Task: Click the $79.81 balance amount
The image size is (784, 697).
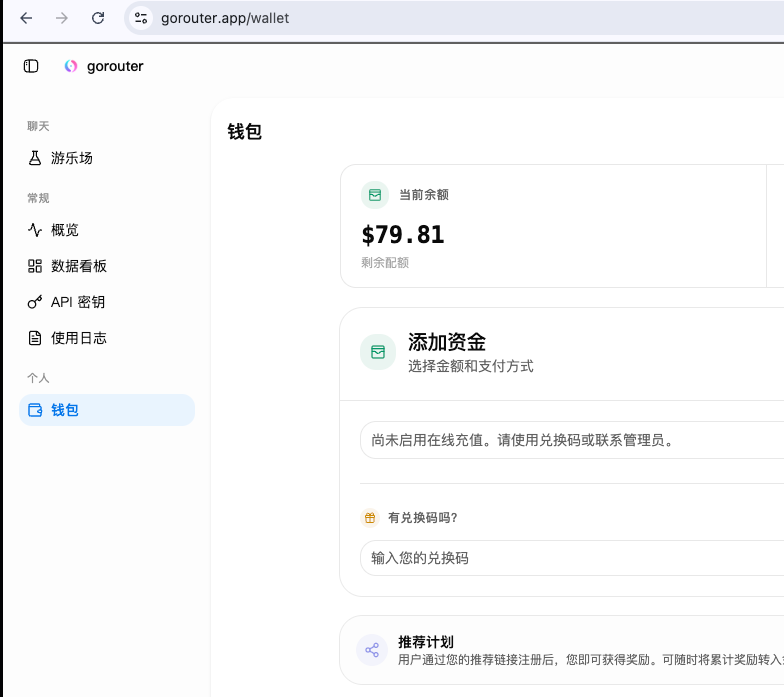Action: pos(403,234)
